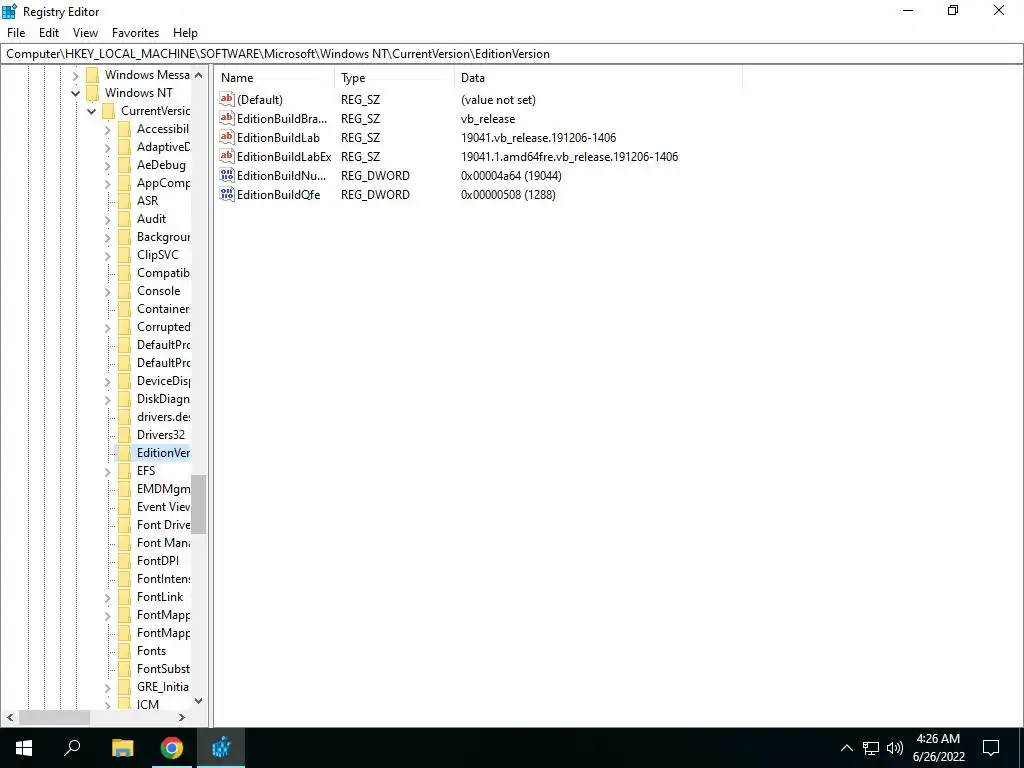Click the vb_release data value
Viewport: 1024px width, 768px height.
(x=488, y=119)
